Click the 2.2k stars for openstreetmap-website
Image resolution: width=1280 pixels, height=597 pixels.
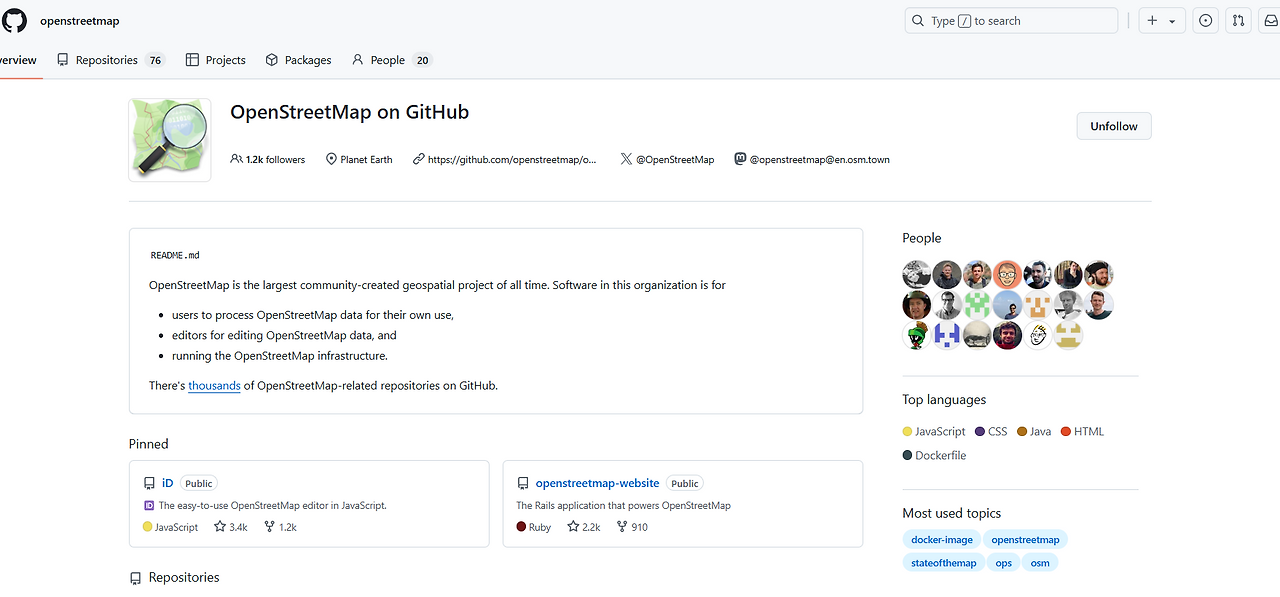click(x=584, y=527)
